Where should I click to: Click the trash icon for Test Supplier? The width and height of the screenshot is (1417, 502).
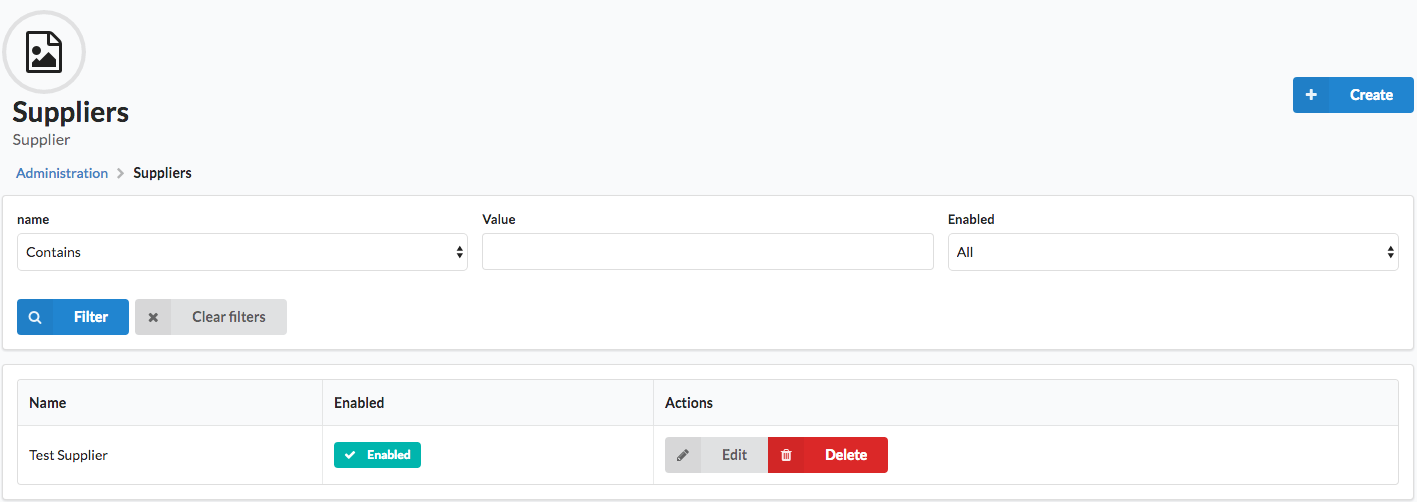pos(786,455)
